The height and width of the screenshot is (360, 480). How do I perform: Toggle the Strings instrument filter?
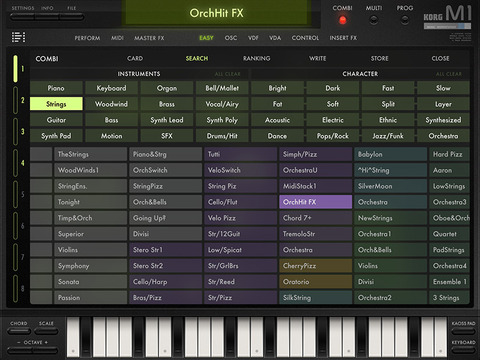pos(56,104)
